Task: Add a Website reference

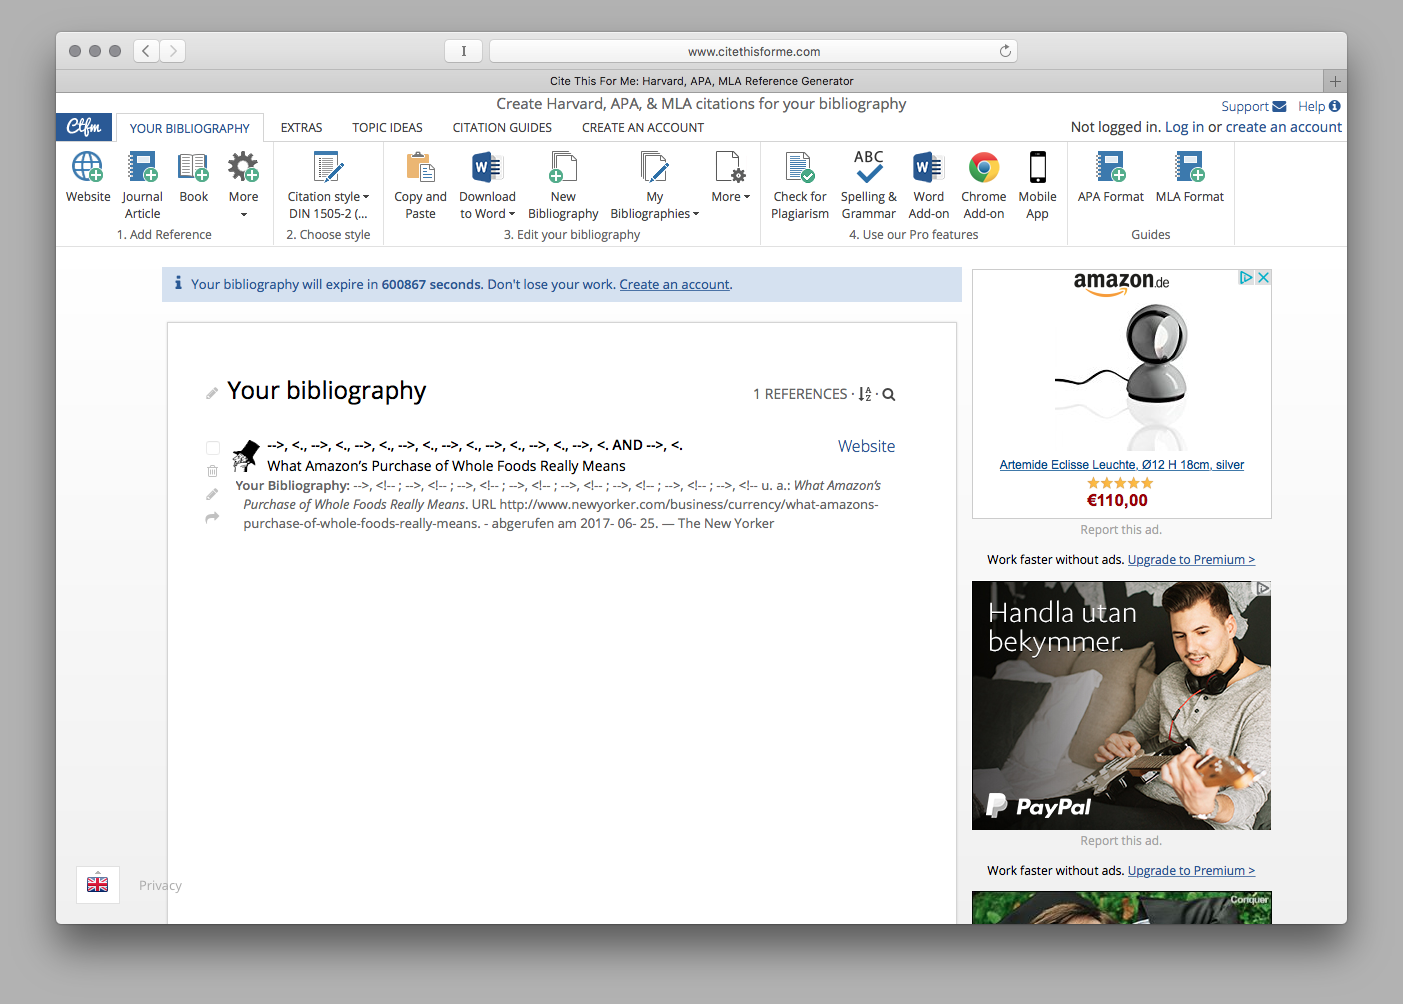Action: [x=88, y=177]
